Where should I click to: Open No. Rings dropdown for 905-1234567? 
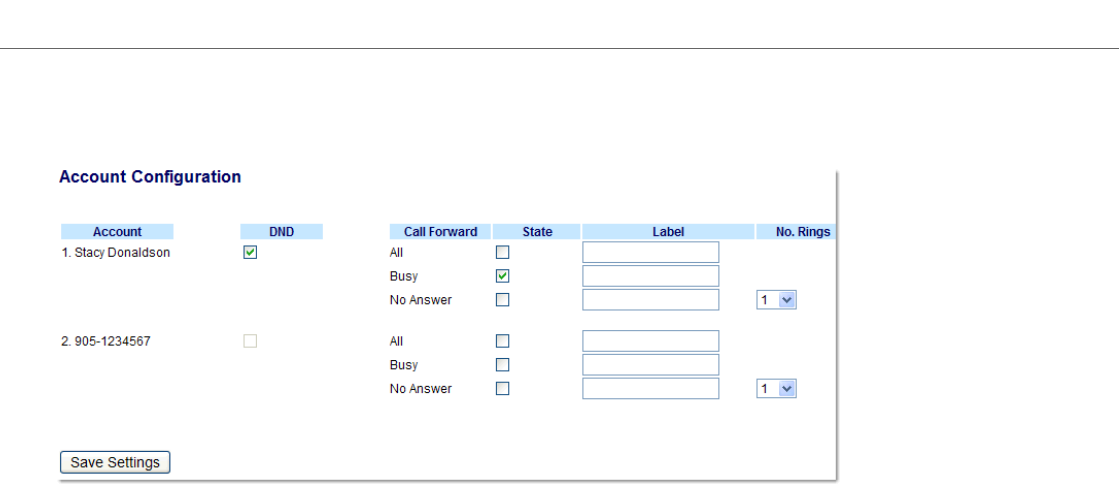[776, 389]
